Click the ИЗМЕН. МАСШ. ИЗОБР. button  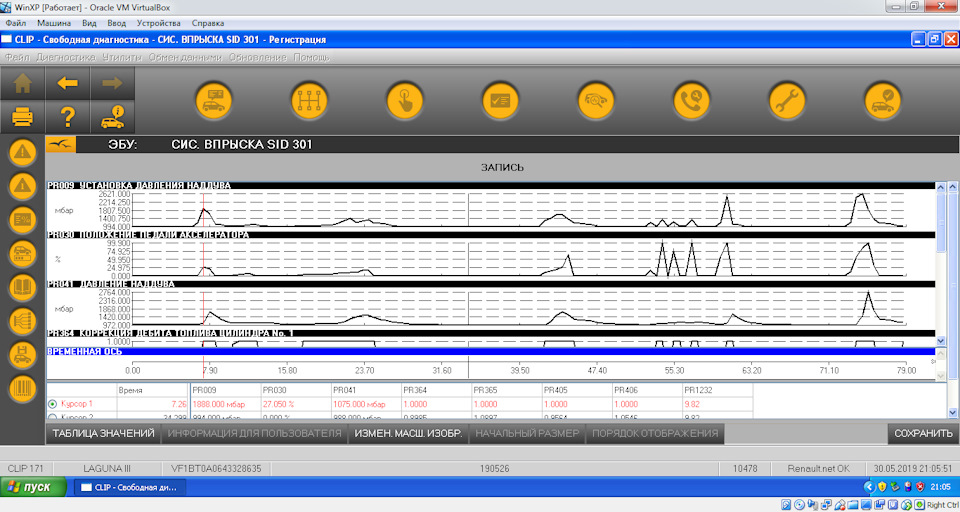pyautogui.click(x=409, y=433)
